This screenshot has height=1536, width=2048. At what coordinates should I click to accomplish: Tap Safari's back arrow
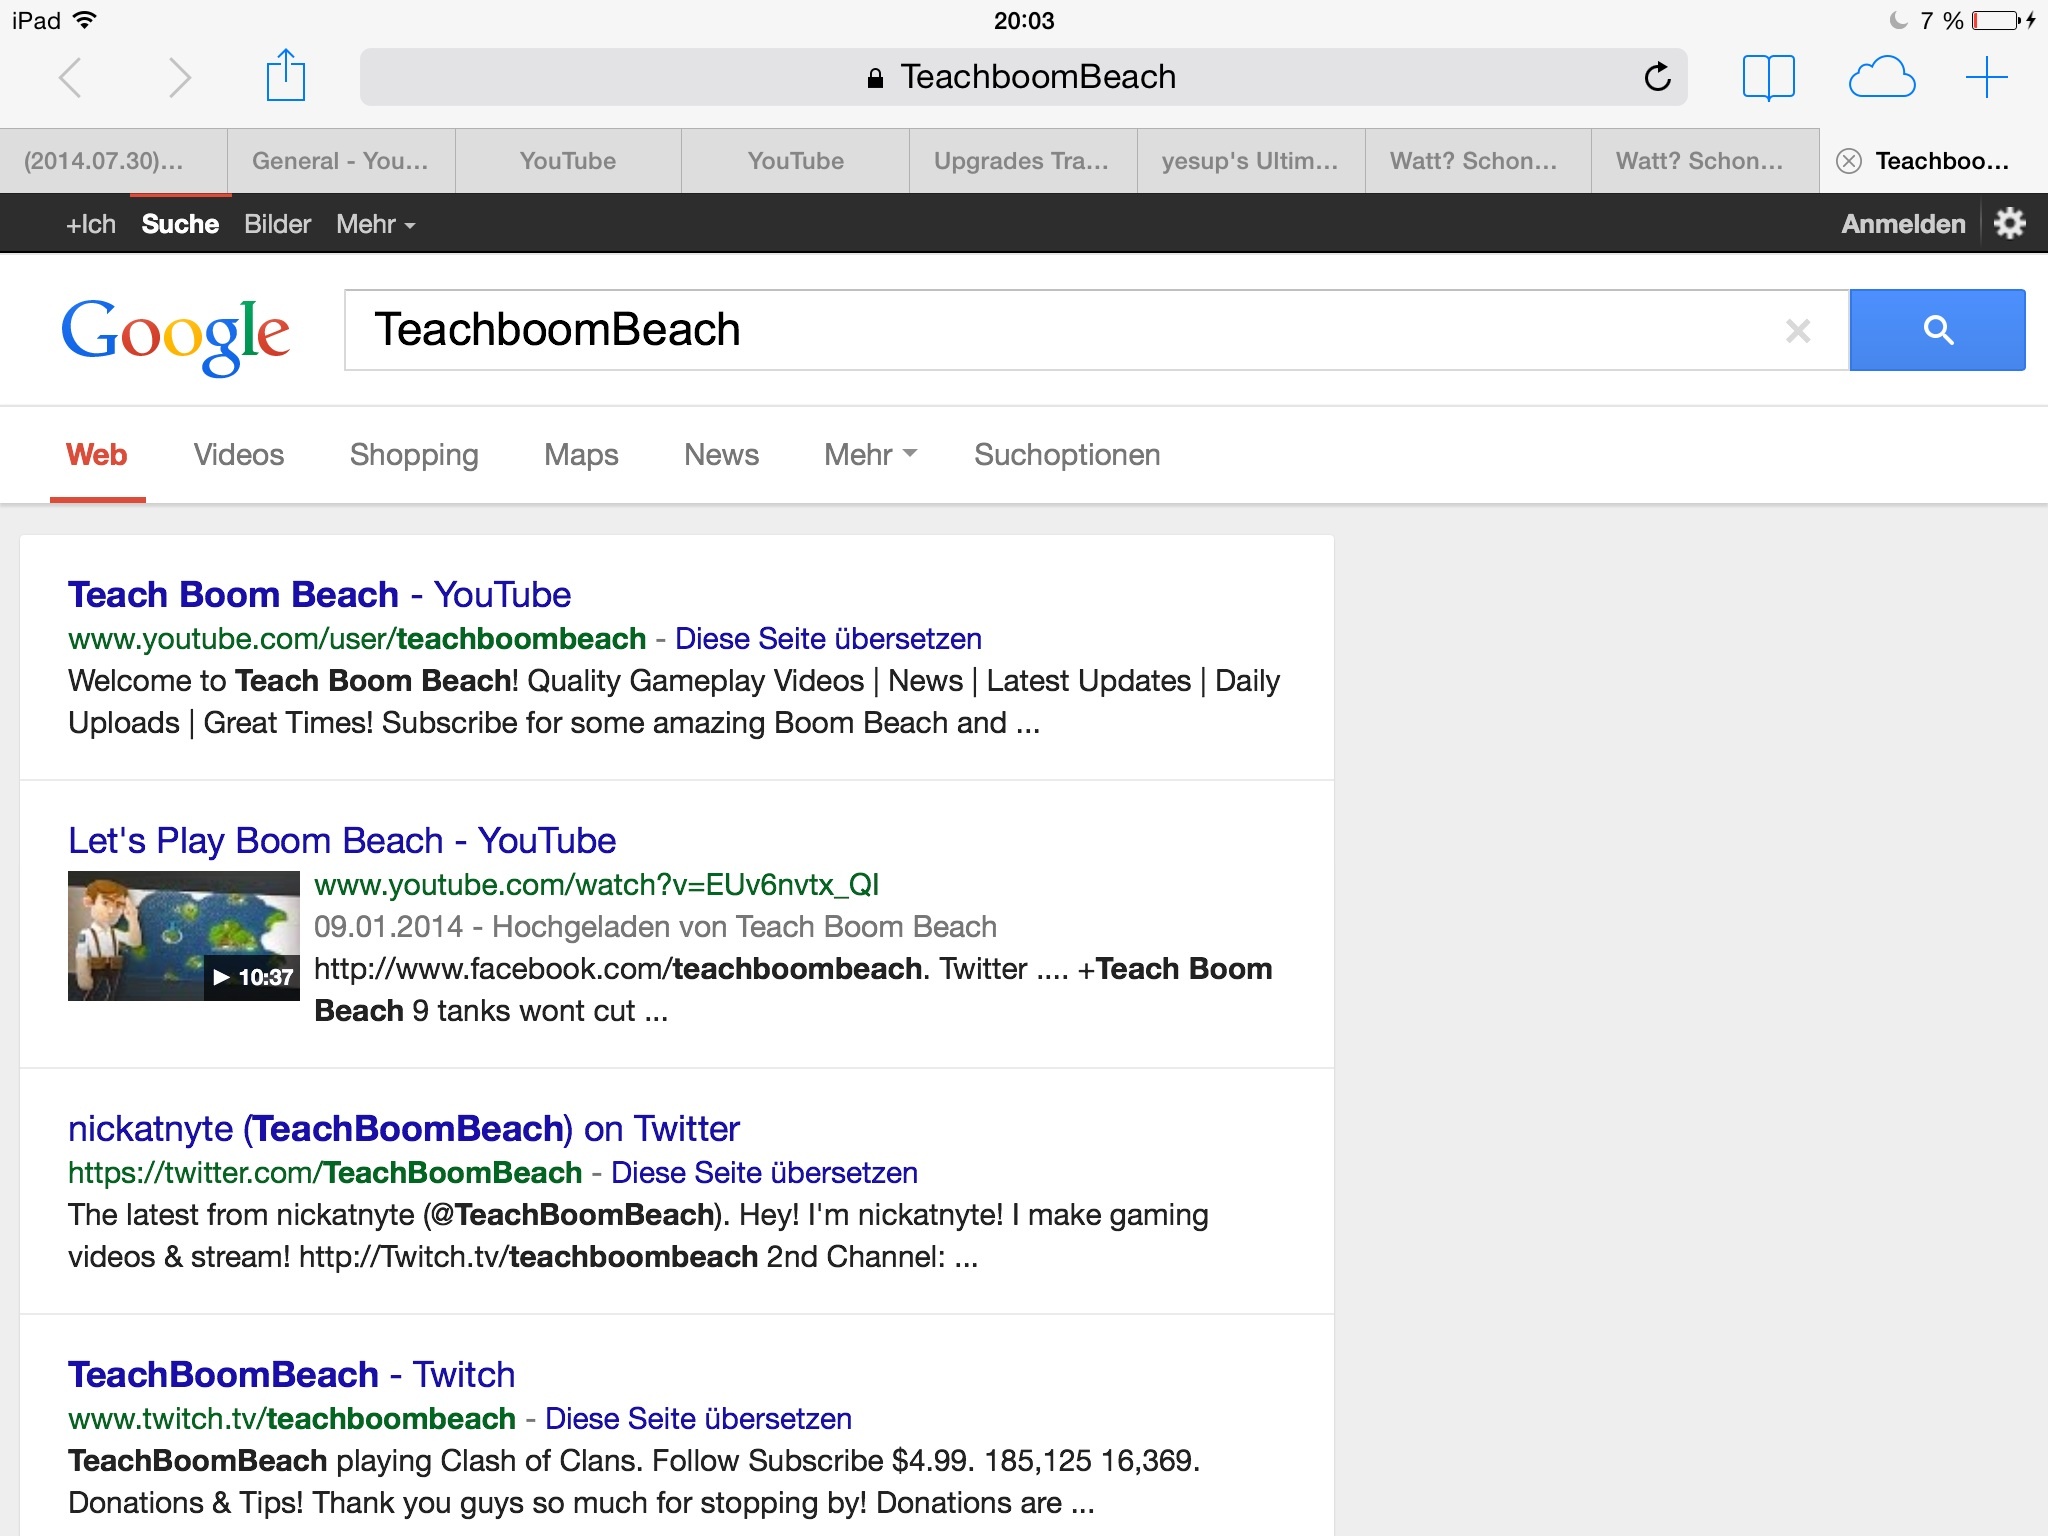(70, 77)
